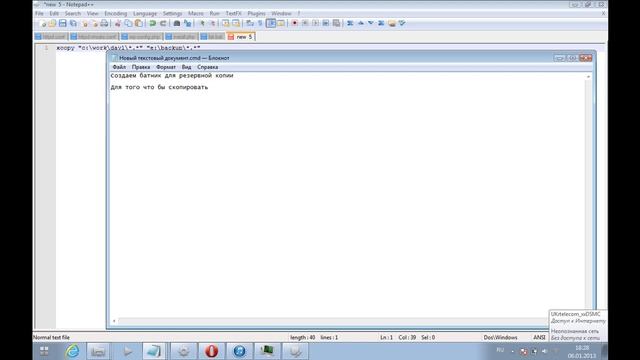640x360 pixels.
Task: Print using the printer toolbar icon
Action: 104,23
